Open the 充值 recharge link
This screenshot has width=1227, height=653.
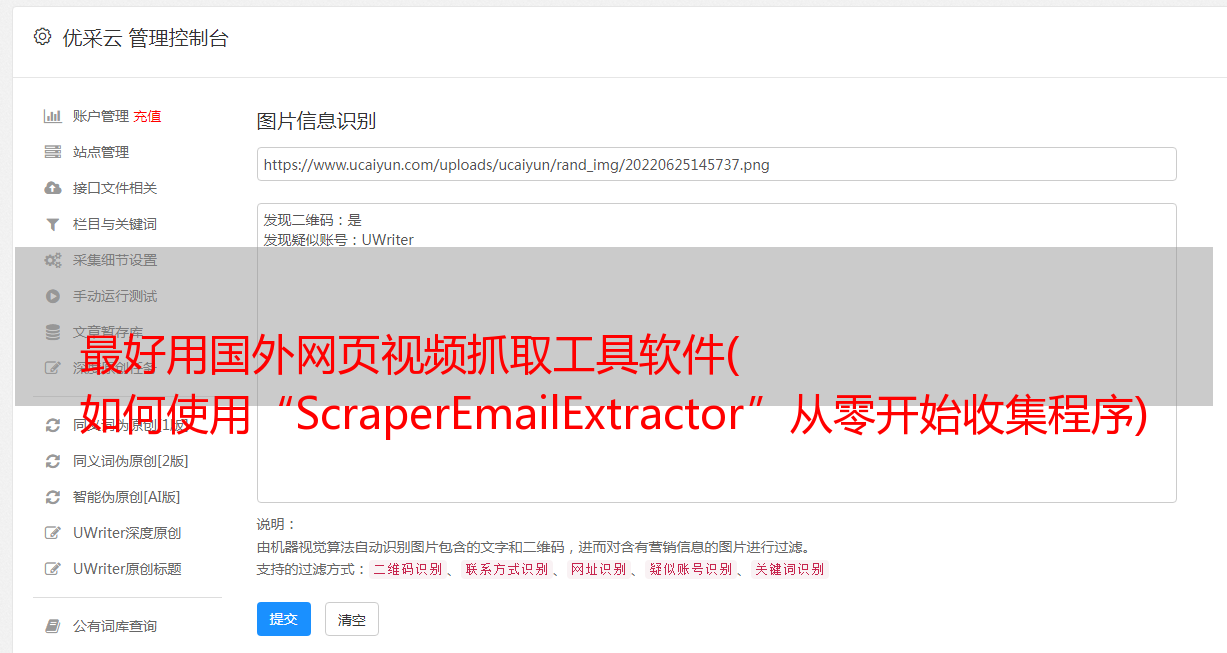pos(147,116)
